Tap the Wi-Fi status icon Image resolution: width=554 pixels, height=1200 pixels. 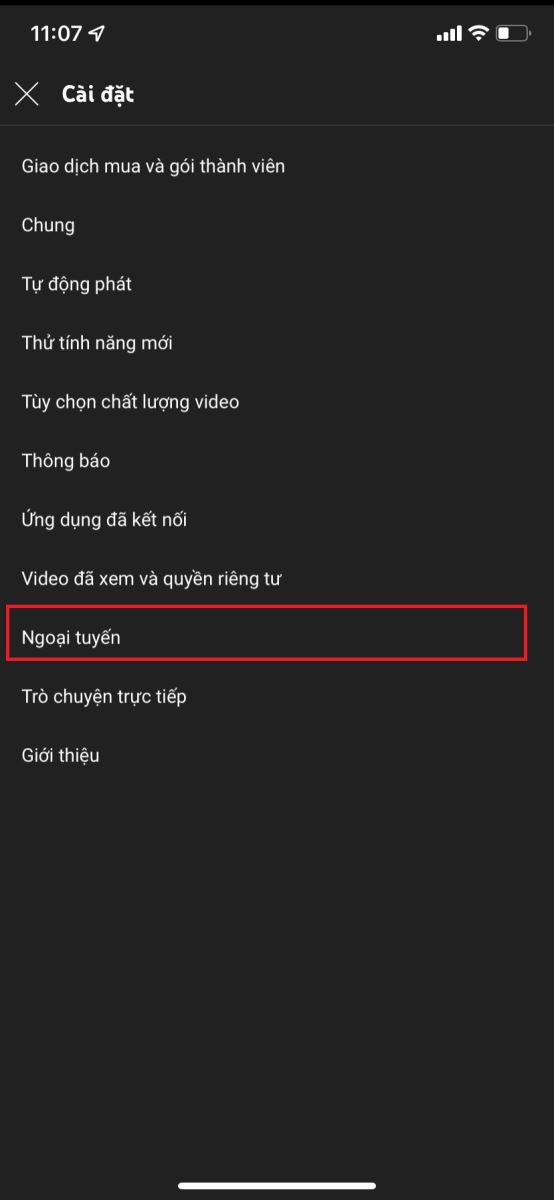coord(478,34)
